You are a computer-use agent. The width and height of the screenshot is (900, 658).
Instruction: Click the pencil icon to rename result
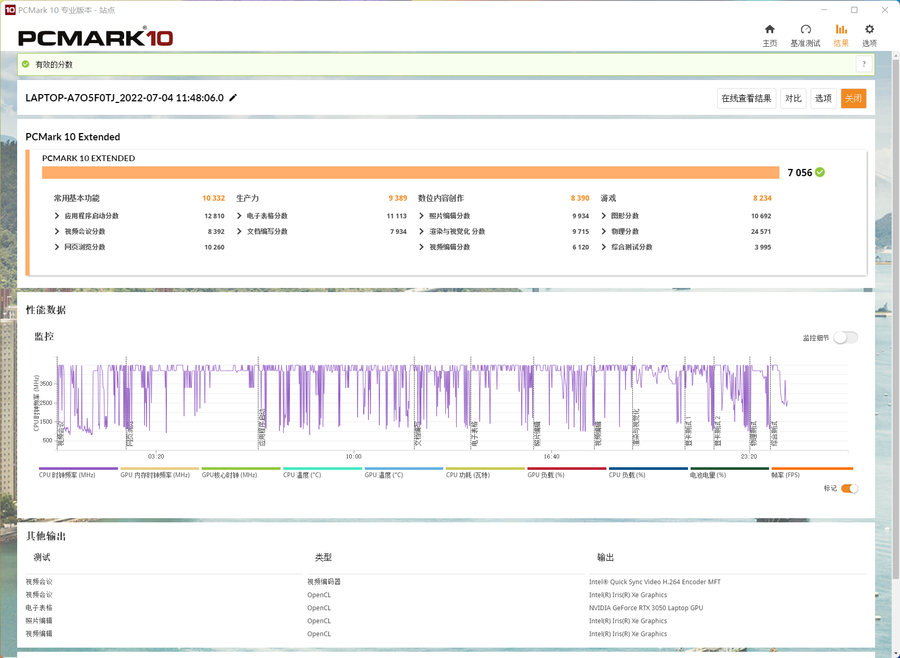point(233,98)
